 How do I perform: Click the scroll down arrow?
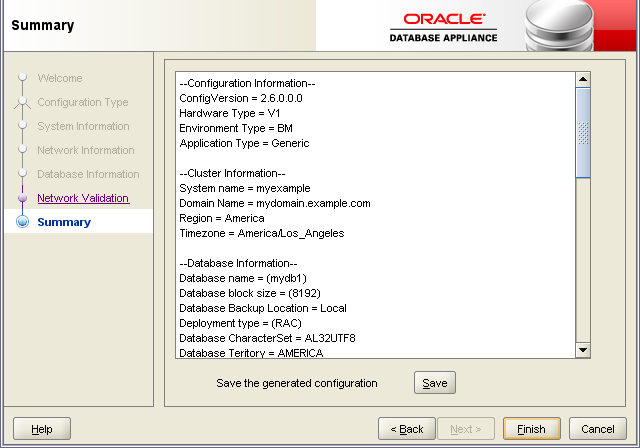pyautogui.click(x=583, y=350)
